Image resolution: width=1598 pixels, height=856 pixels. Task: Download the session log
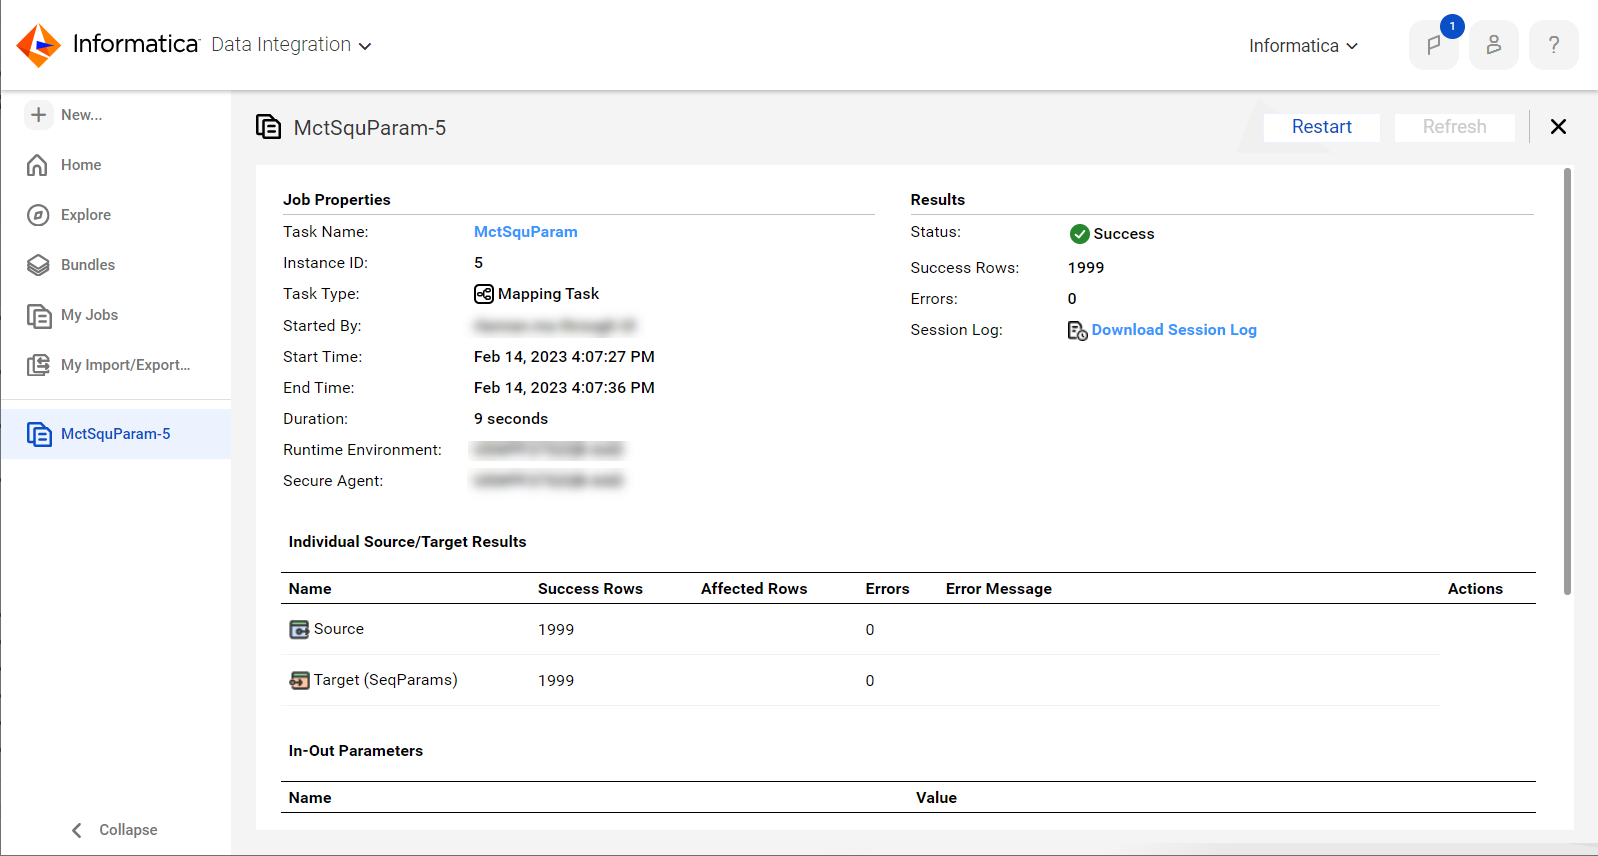pyautogui.click(x=1174, y=330)
